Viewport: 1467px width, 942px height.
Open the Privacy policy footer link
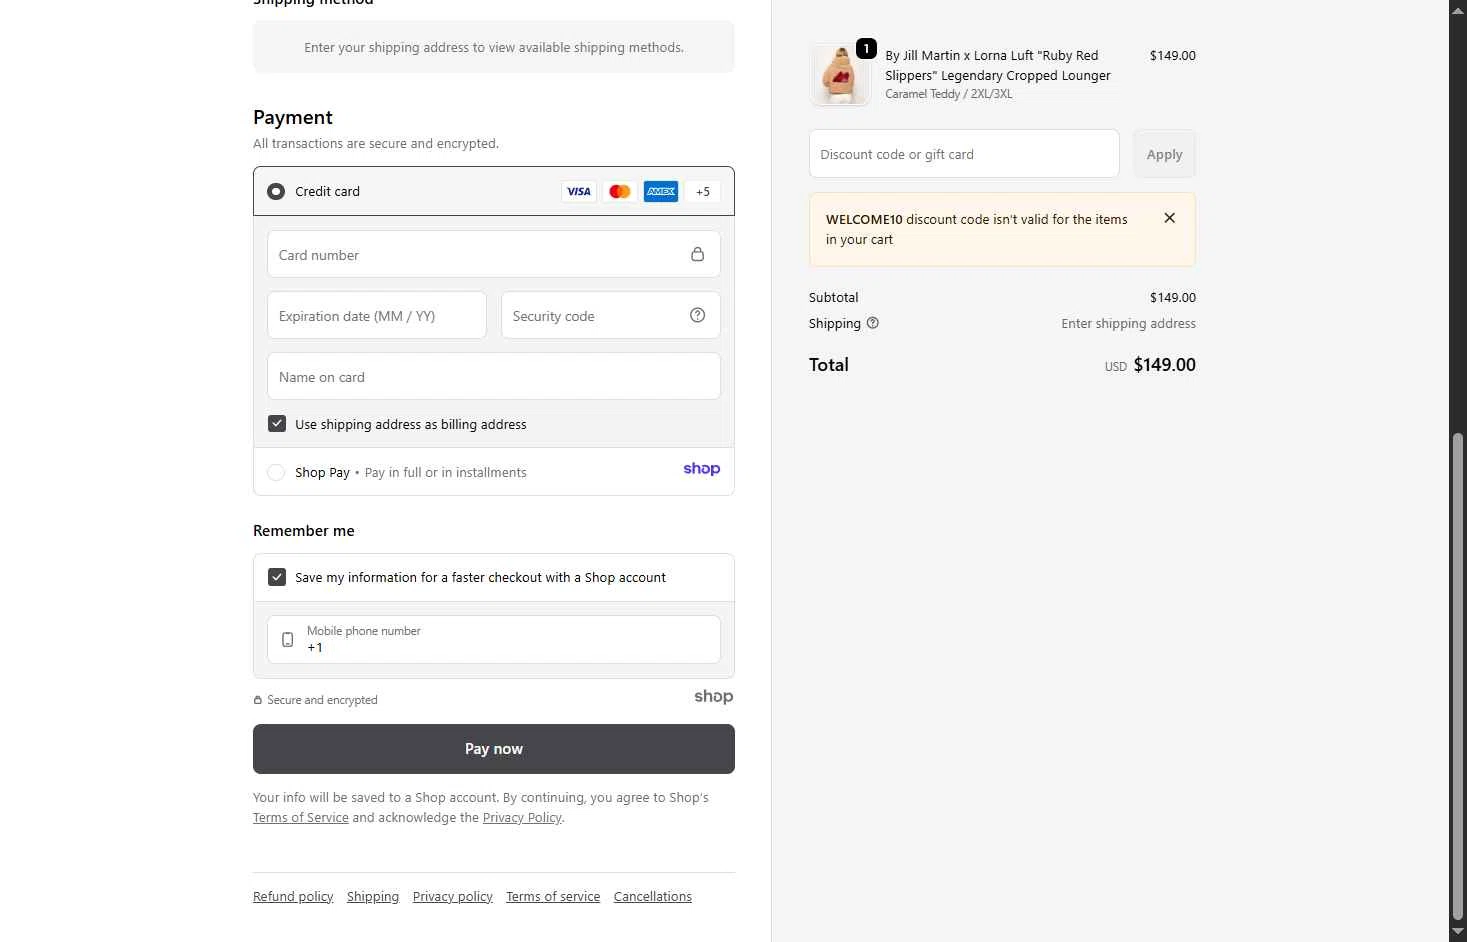pos(453,896)
